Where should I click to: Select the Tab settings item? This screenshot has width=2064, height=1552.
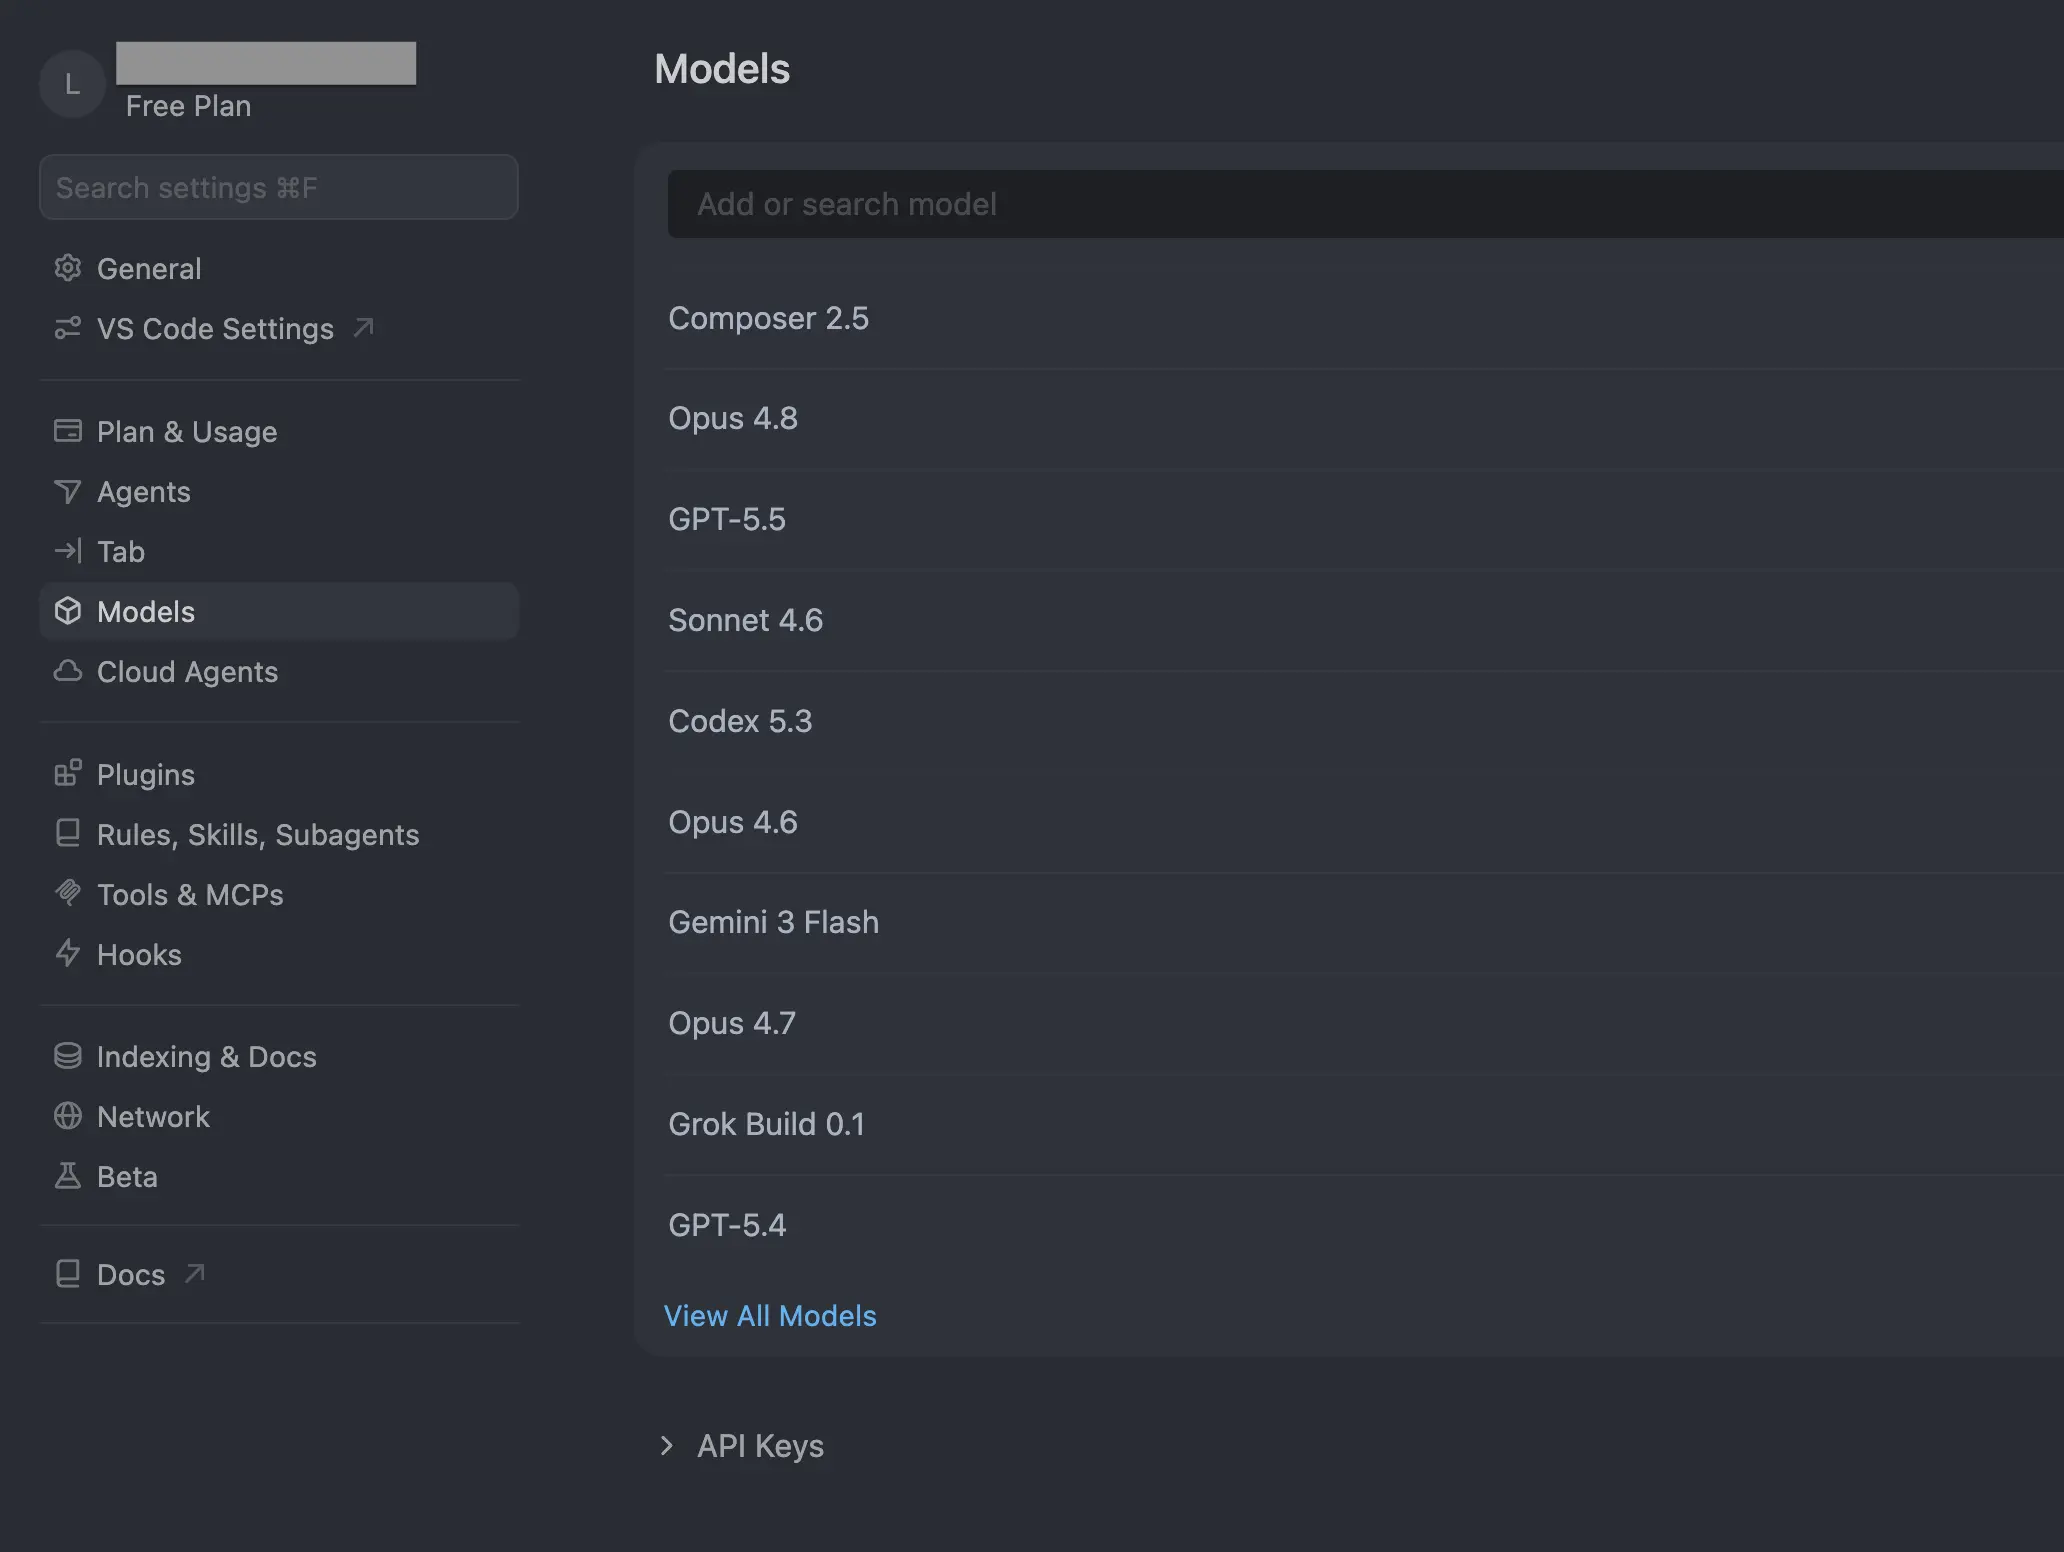click(x=279, y=551)
